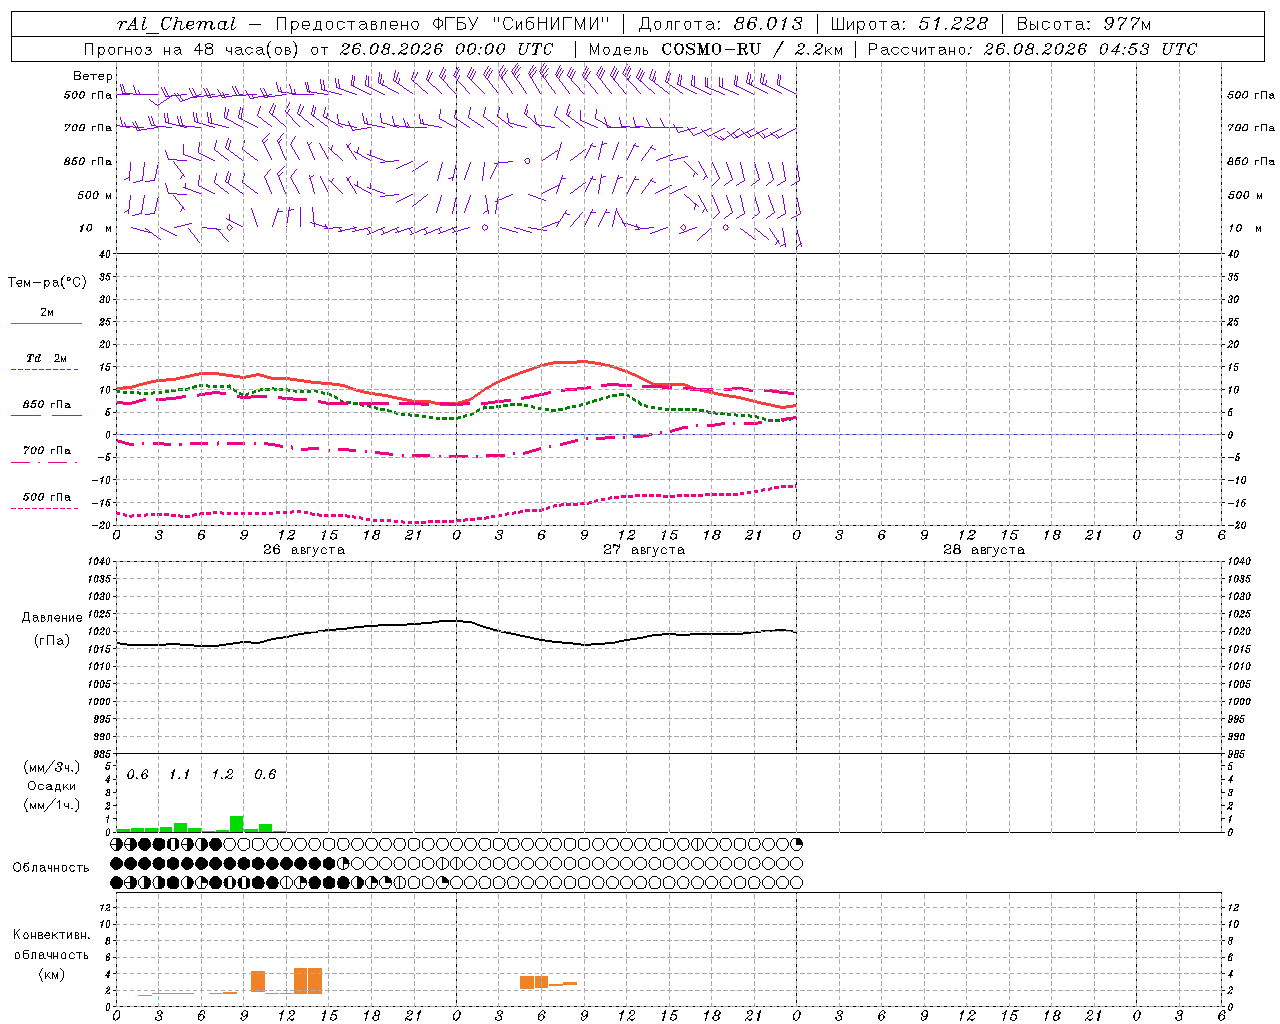This screenshot has height=1024, width=1280.
Task: Click the 1.2 precipitation total value
Action: [222, 774]
